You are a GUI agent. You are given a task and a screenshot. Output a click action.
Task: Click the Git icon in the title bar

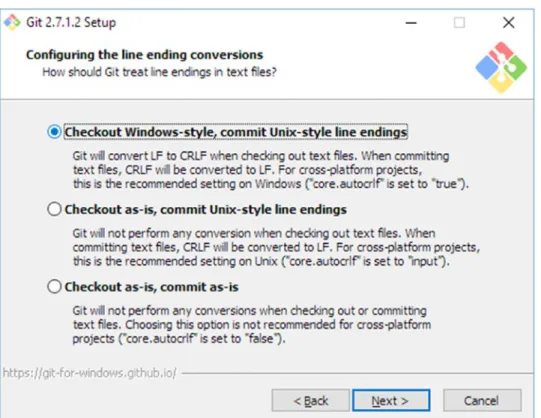pyautogui.click(x=12, y=22)
